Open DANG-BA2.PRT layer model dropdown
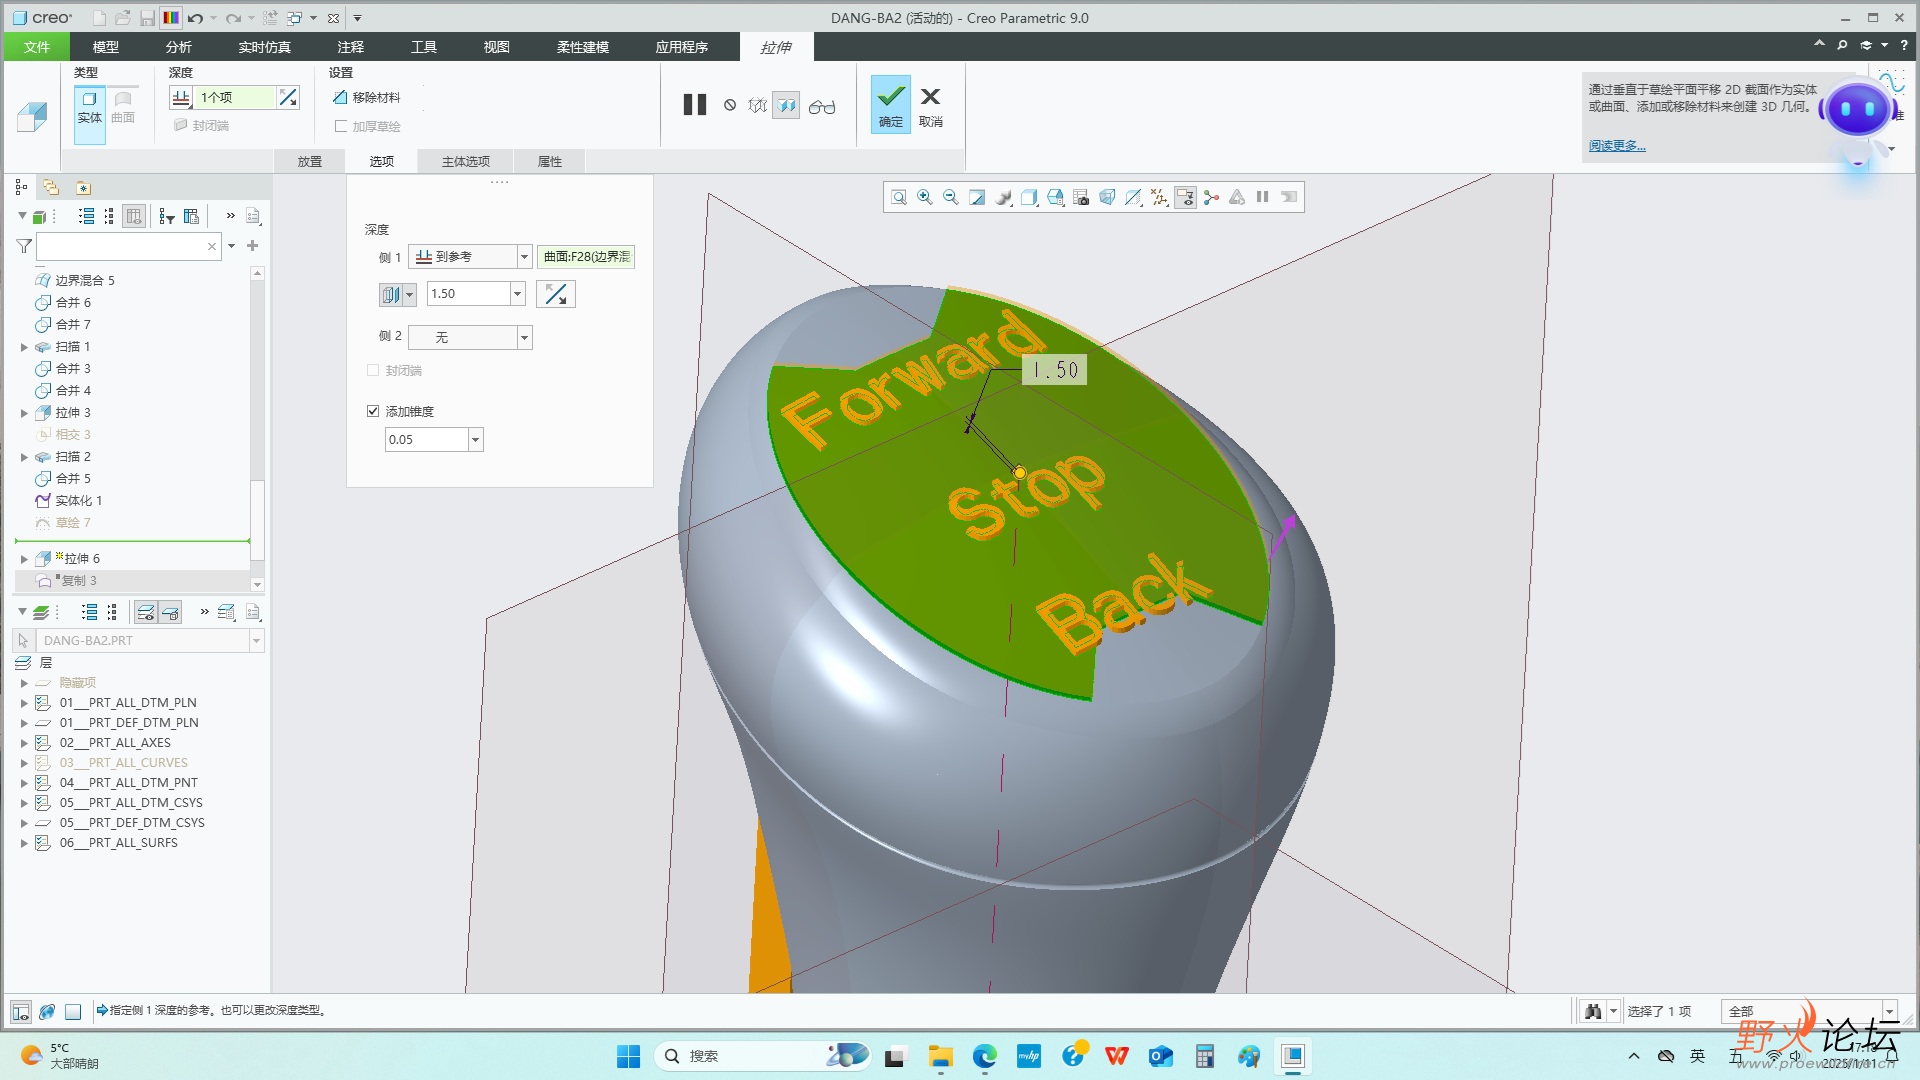The height and width of the screenshot is (1080, 1920). (x=256, y=641)
